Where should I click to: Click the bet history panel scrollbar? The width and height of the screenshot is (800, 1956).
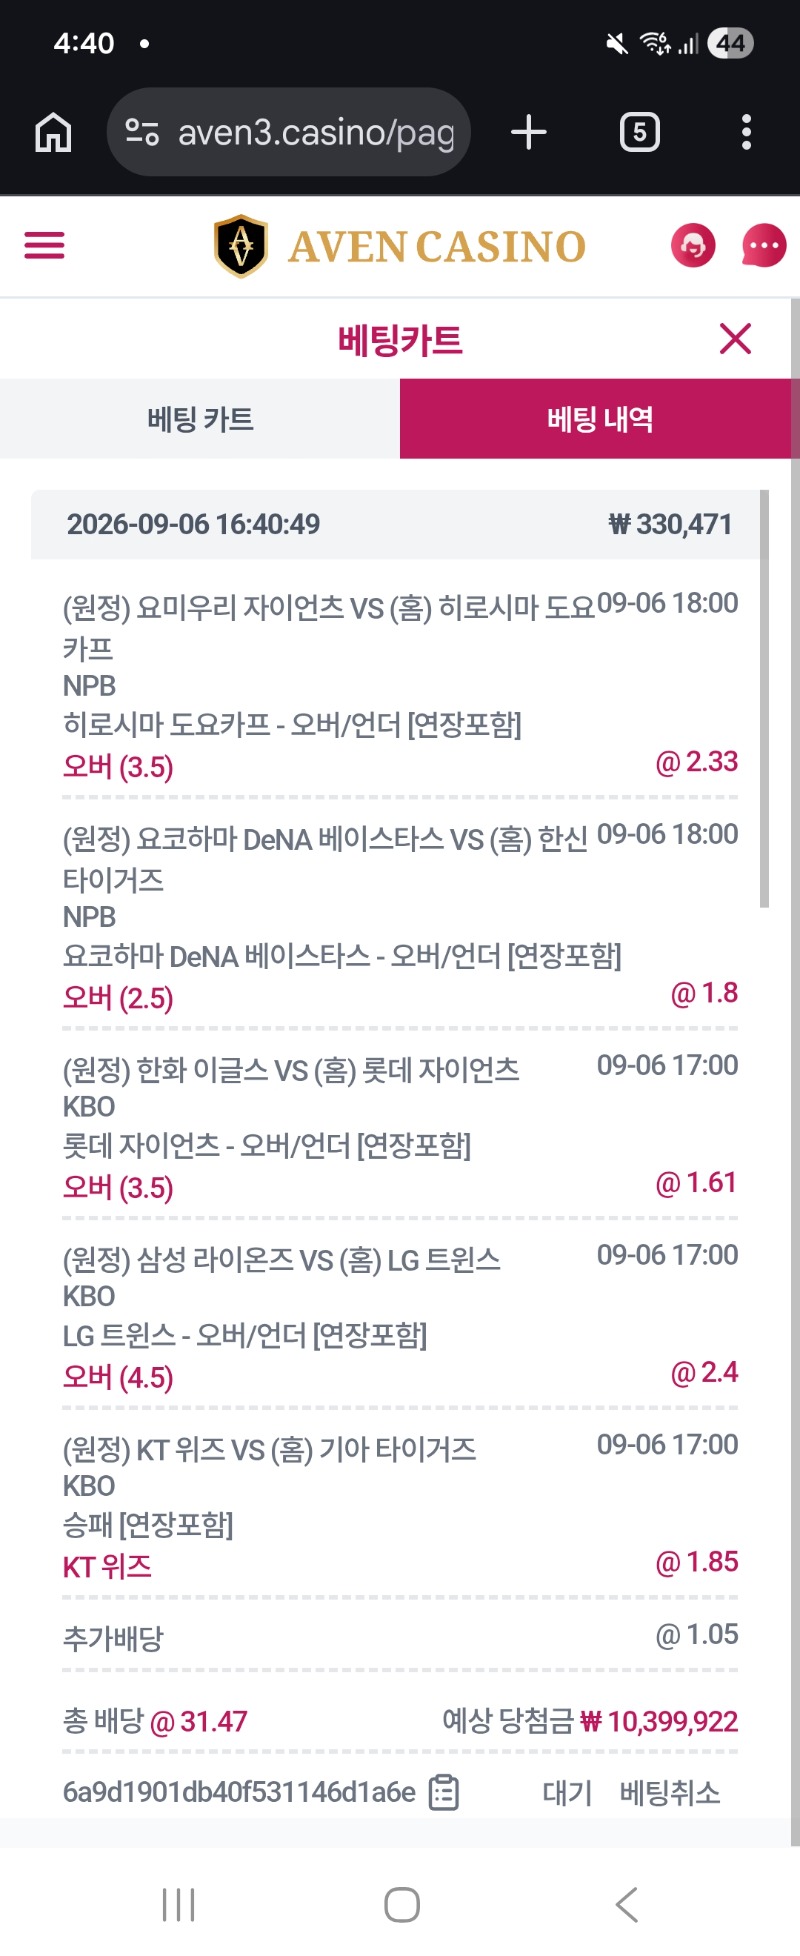click(764, 699)
